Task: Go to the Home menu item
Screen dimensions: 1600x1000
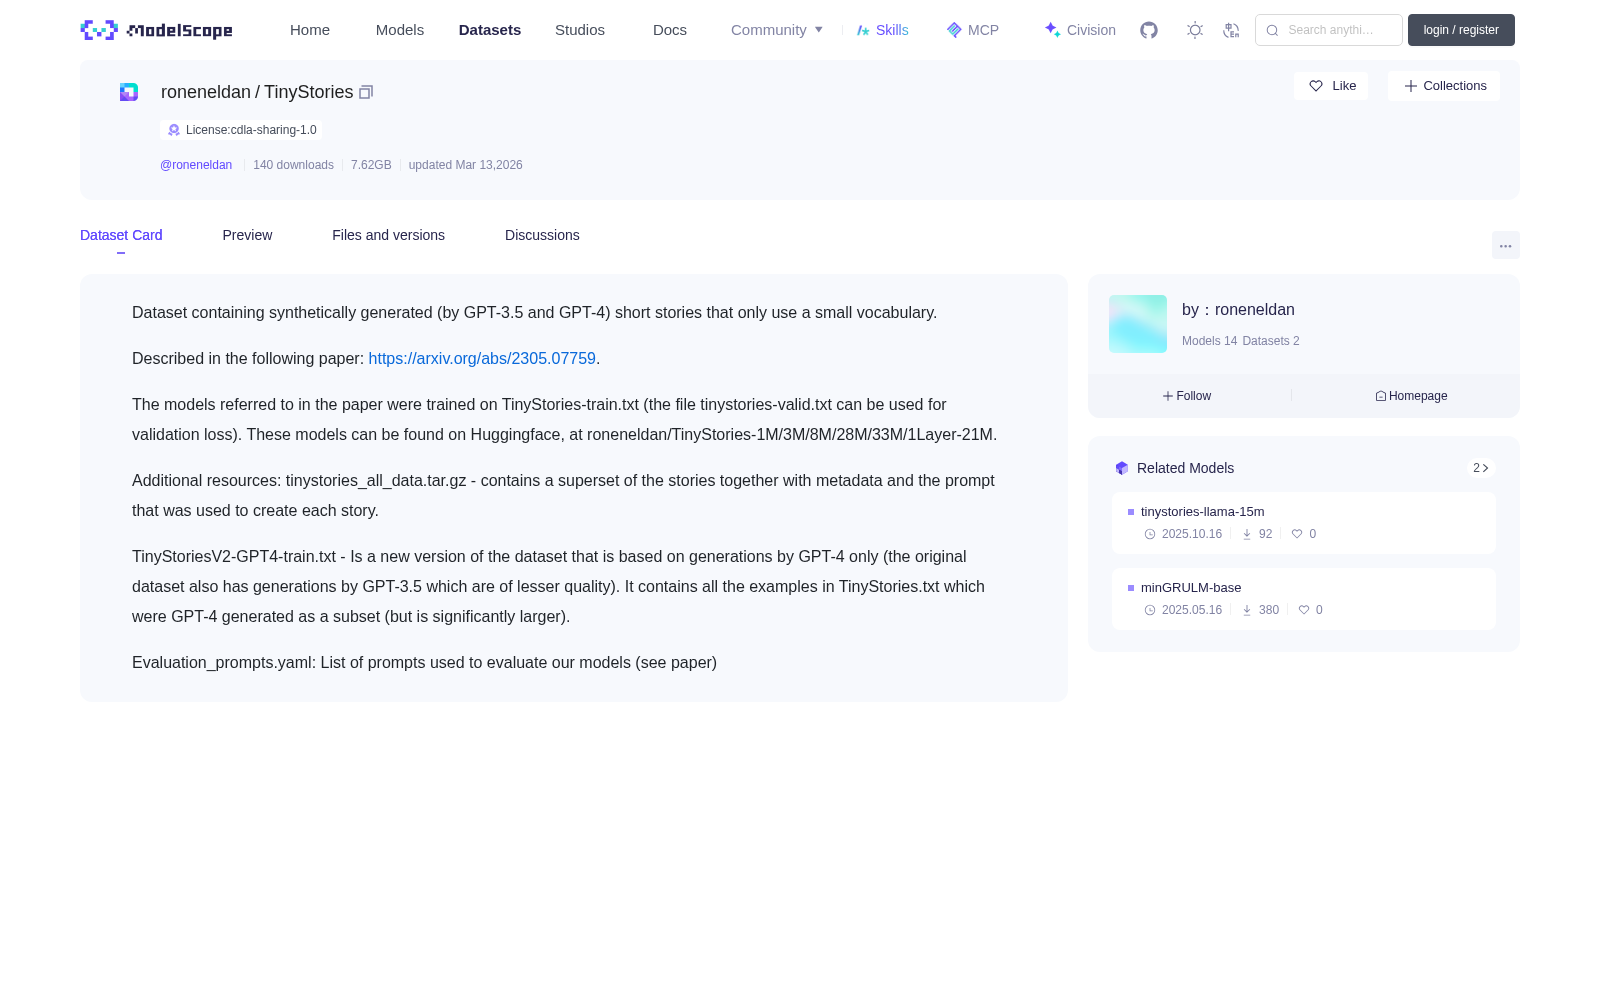Action: [310, 30]
